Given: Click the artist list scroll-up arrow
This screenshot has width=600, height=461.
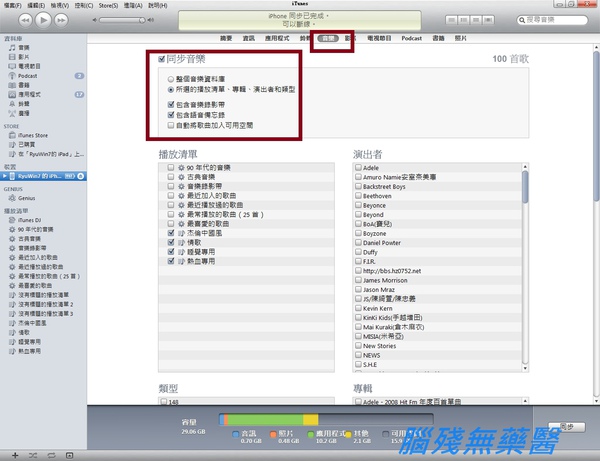Looking at the screenshot, I should point(525,167).
